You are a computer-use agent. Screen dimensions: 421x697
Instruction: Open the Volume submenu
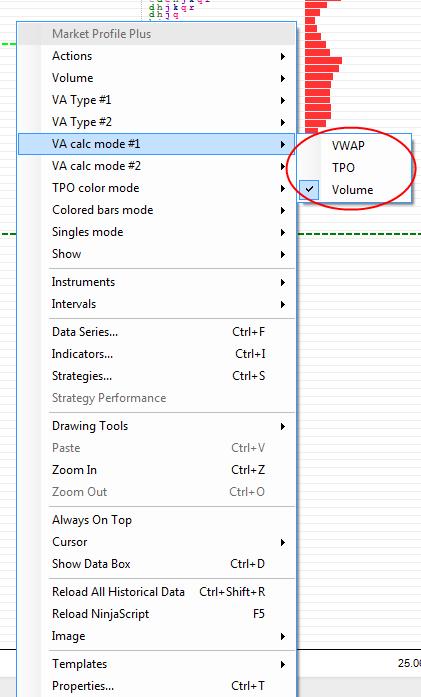click(156, 78)
